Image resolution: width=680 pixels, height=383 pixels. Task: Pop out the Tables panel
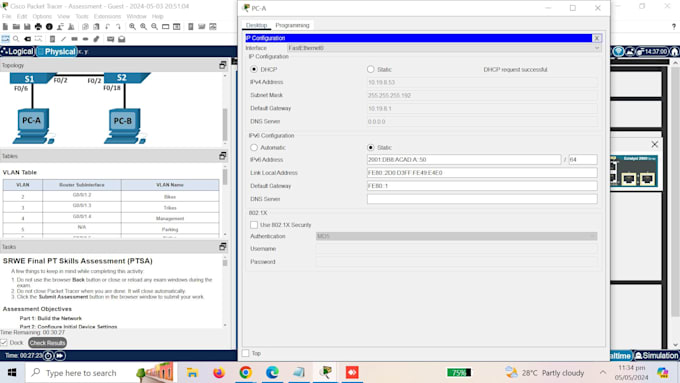pyautogui.click(x=222, y=156)
